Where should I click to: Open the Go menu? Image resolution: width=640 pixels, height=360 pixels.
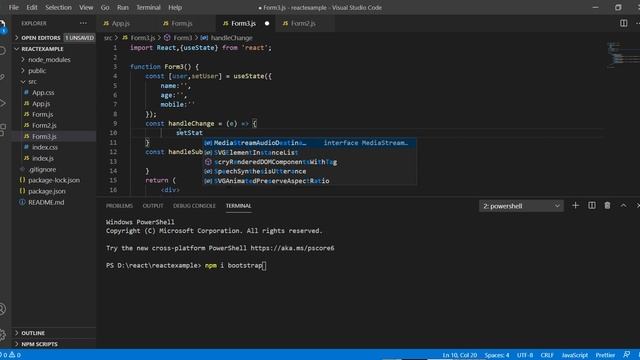coord(105,7)
